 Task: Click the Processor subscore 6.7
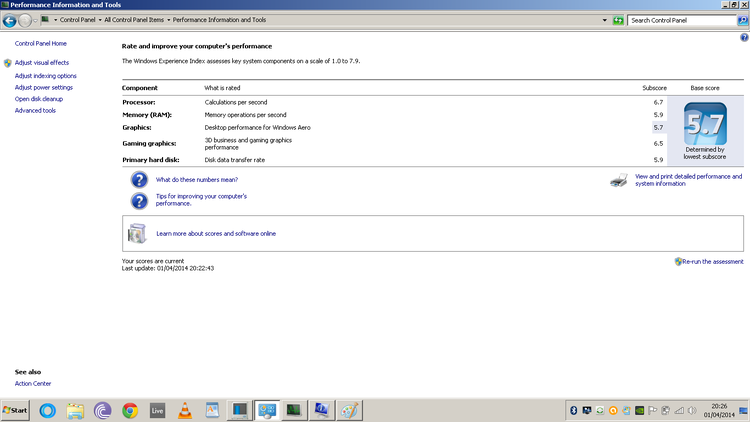[x=658, y=102]
